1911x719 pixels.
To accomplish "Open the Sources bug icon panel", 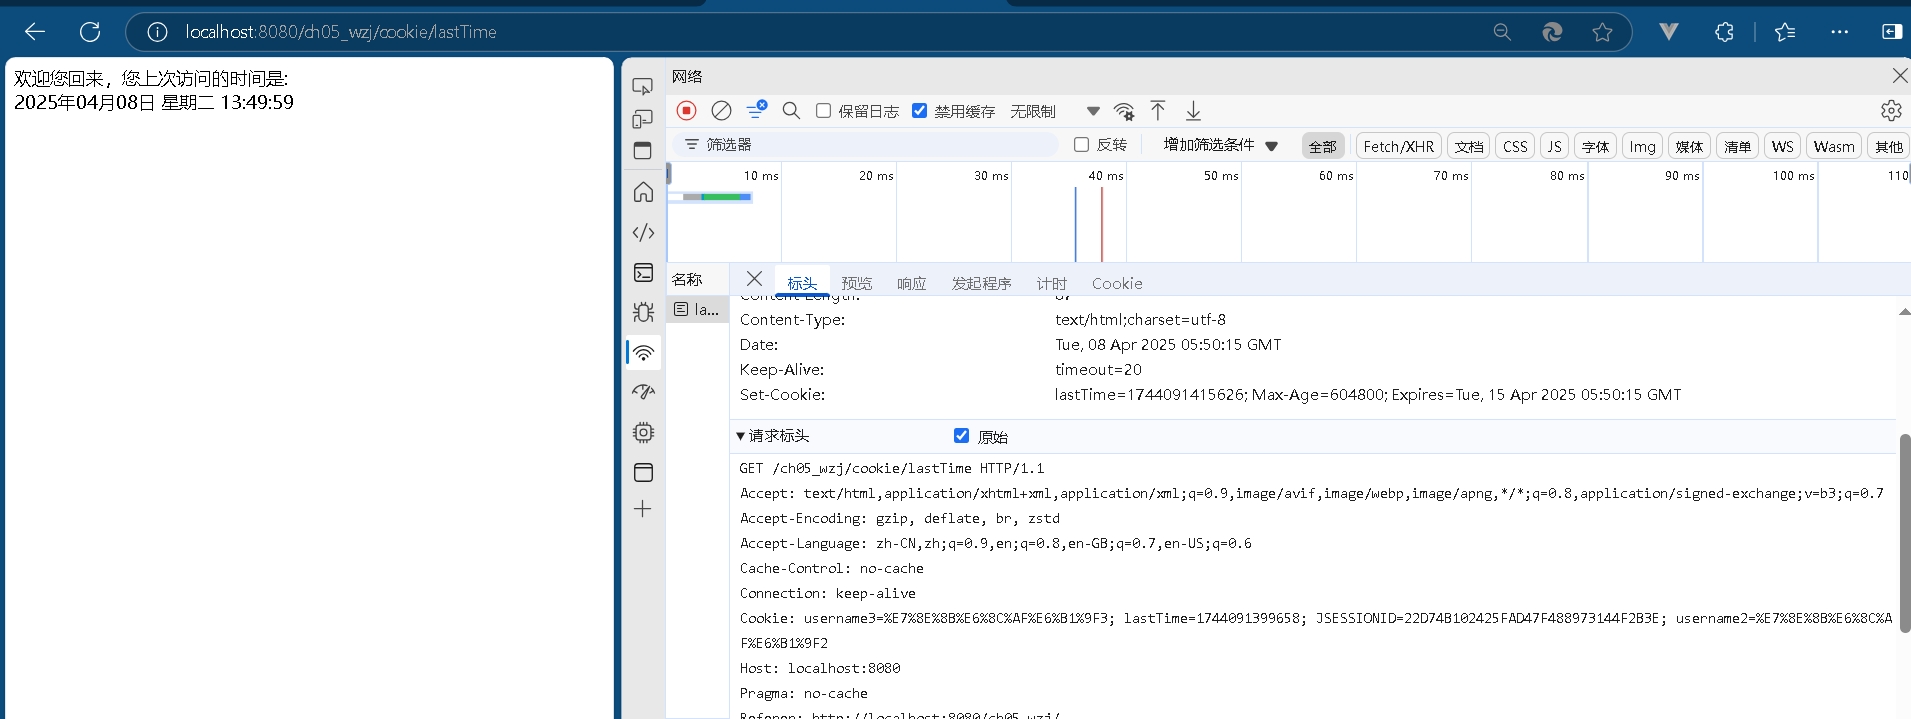I will (643, 312).
